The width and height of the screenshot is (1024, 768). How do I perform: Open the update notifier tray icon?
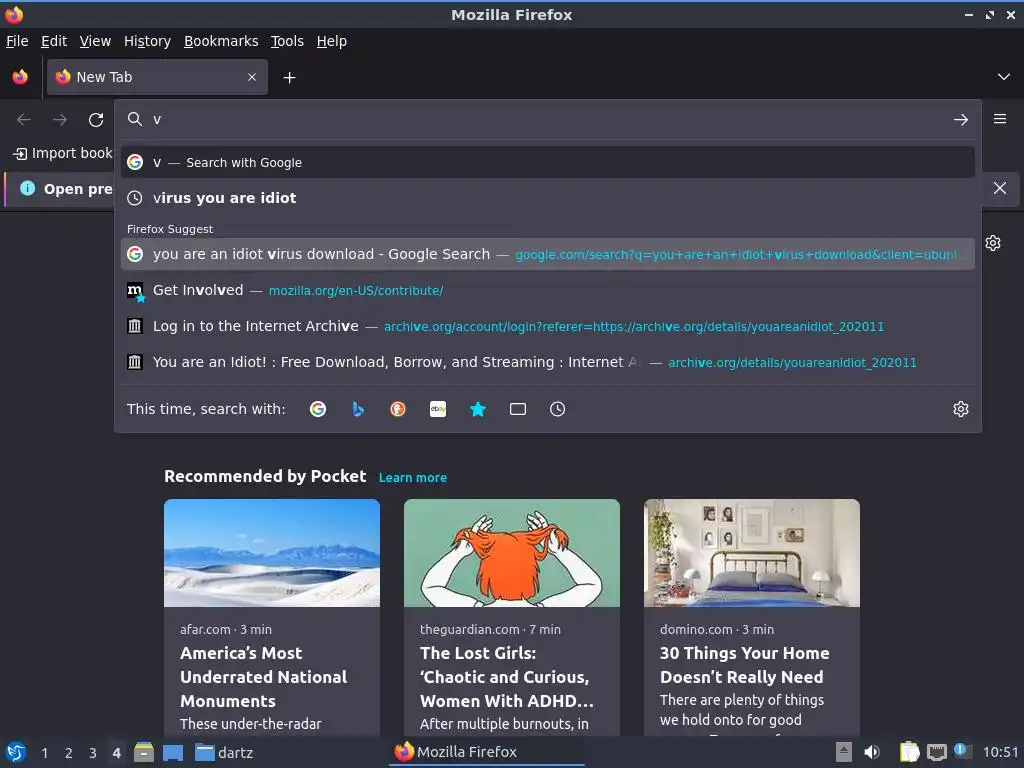[x=962, y=751]
